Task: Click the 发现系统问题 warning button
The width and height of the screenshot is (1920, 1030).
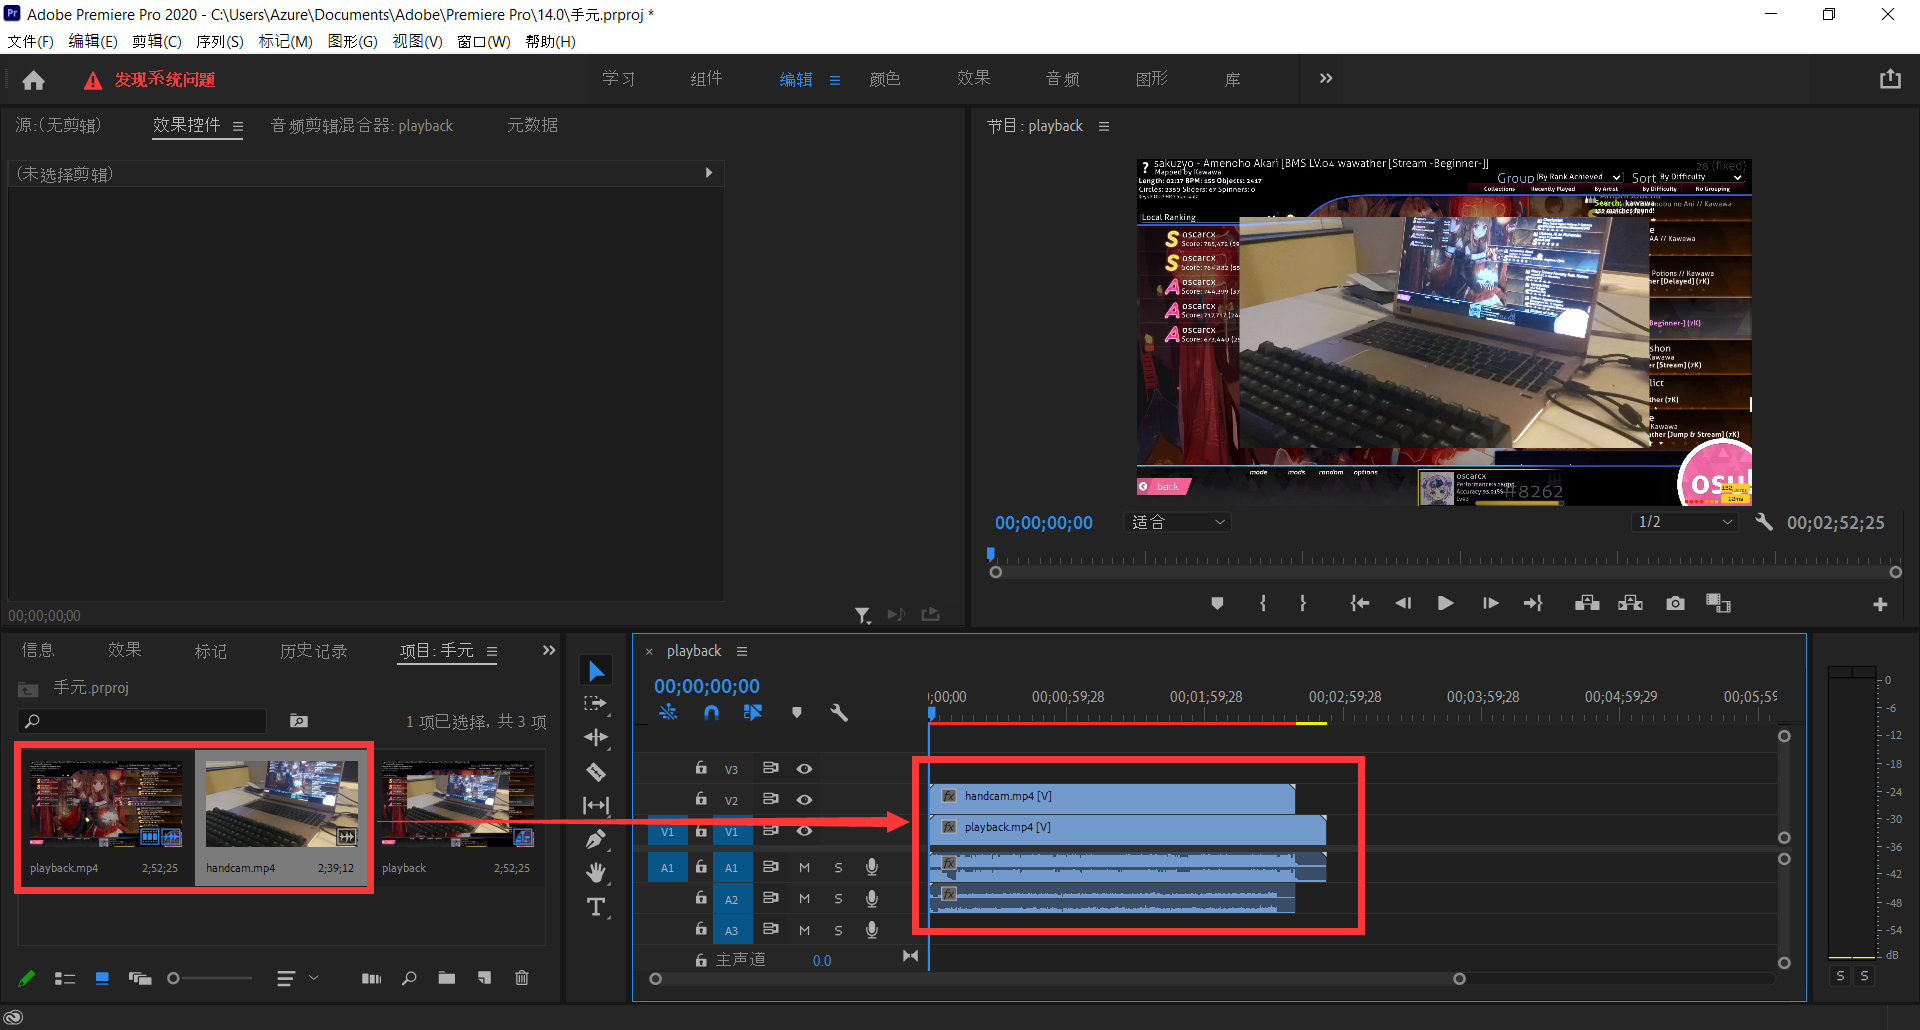Action: click(150, 80)
